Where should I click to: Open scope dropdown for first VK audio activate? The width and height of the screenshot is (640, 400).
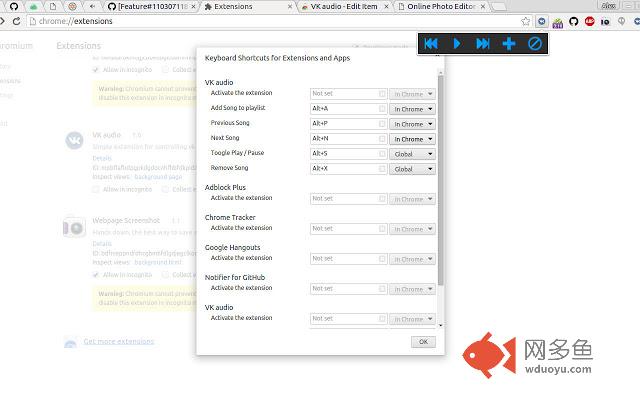pos(412,94)
